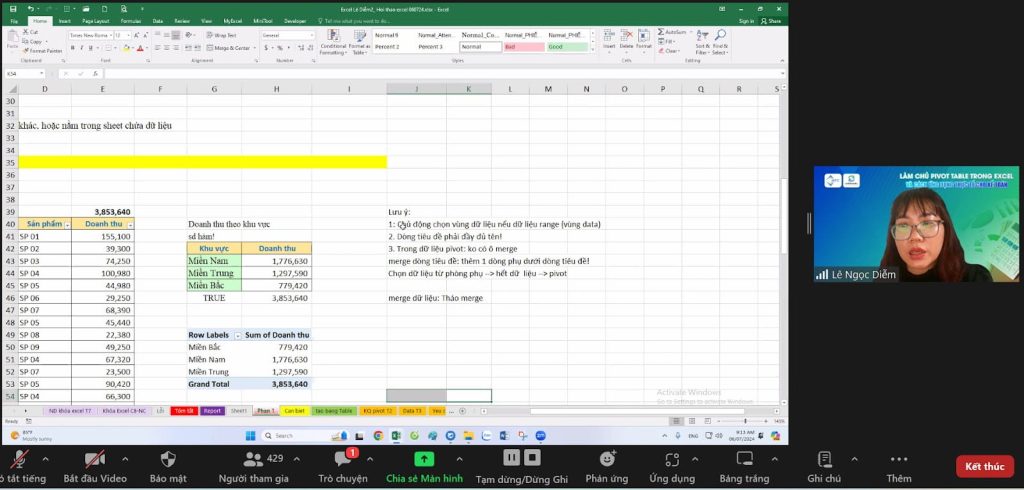
Task: Open Sort & Filter
Action: (703, 42)
